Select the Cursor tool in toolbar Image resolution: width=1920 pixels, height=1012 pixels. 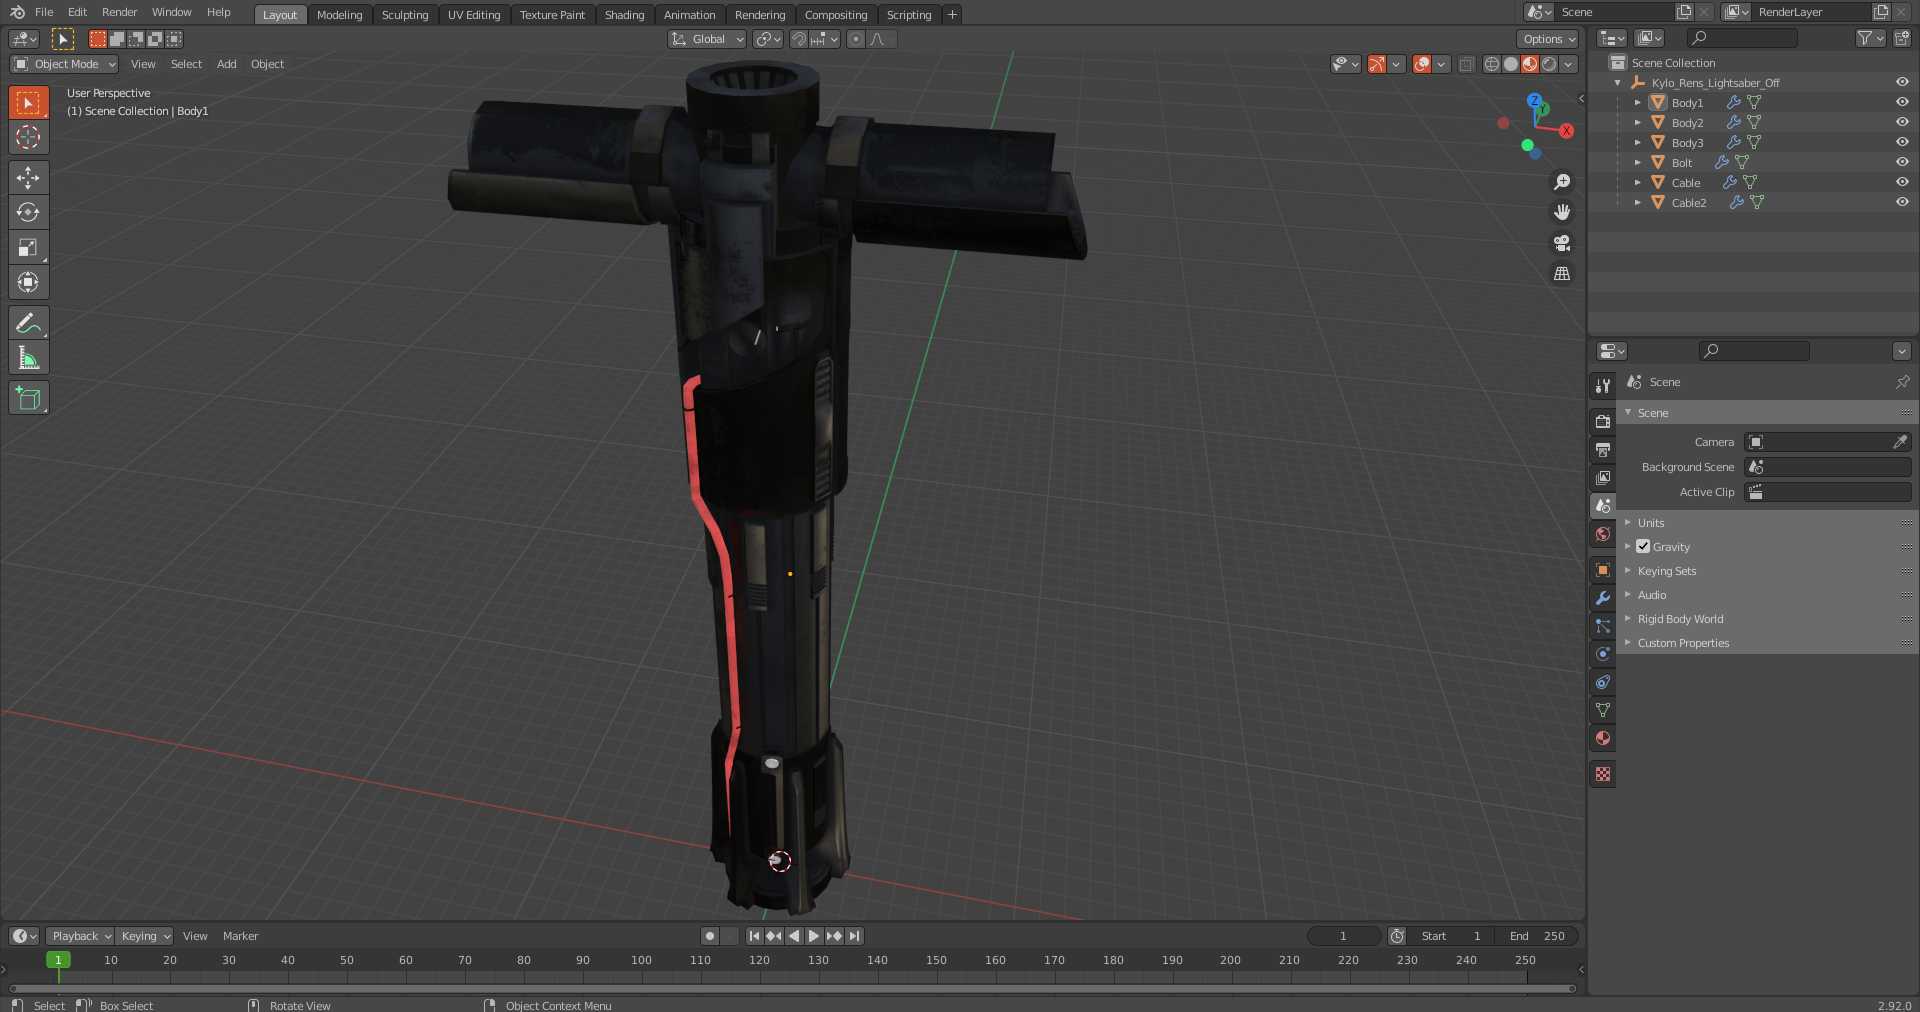coord(28,137)
